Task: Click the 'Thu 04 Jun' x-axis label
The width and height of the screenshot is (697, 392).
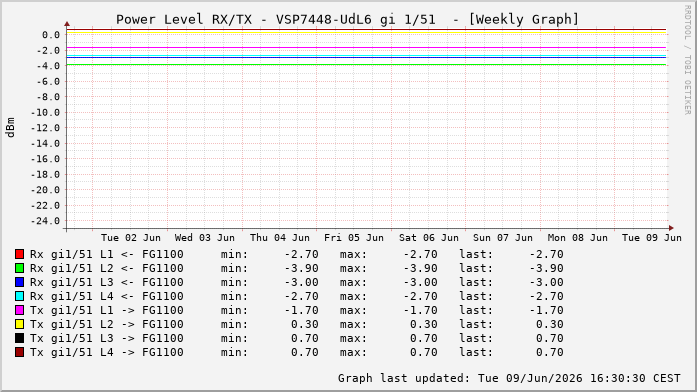Action: click(280, 238)
